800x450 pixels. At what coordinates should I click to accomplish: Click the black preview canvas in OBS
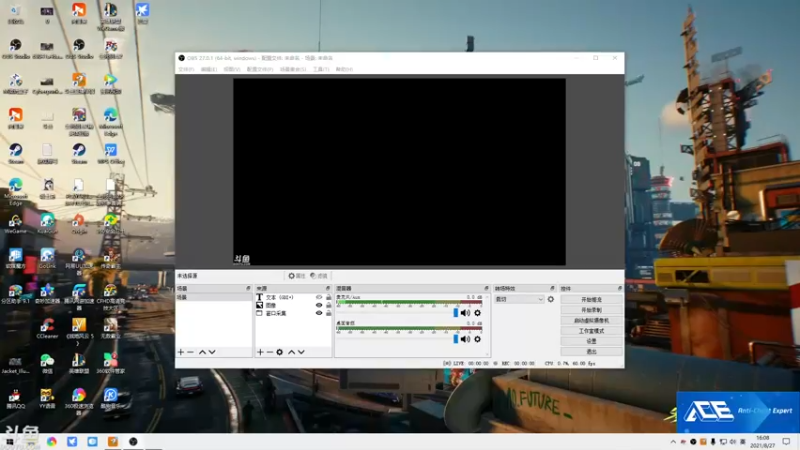[x=399, y=171]
